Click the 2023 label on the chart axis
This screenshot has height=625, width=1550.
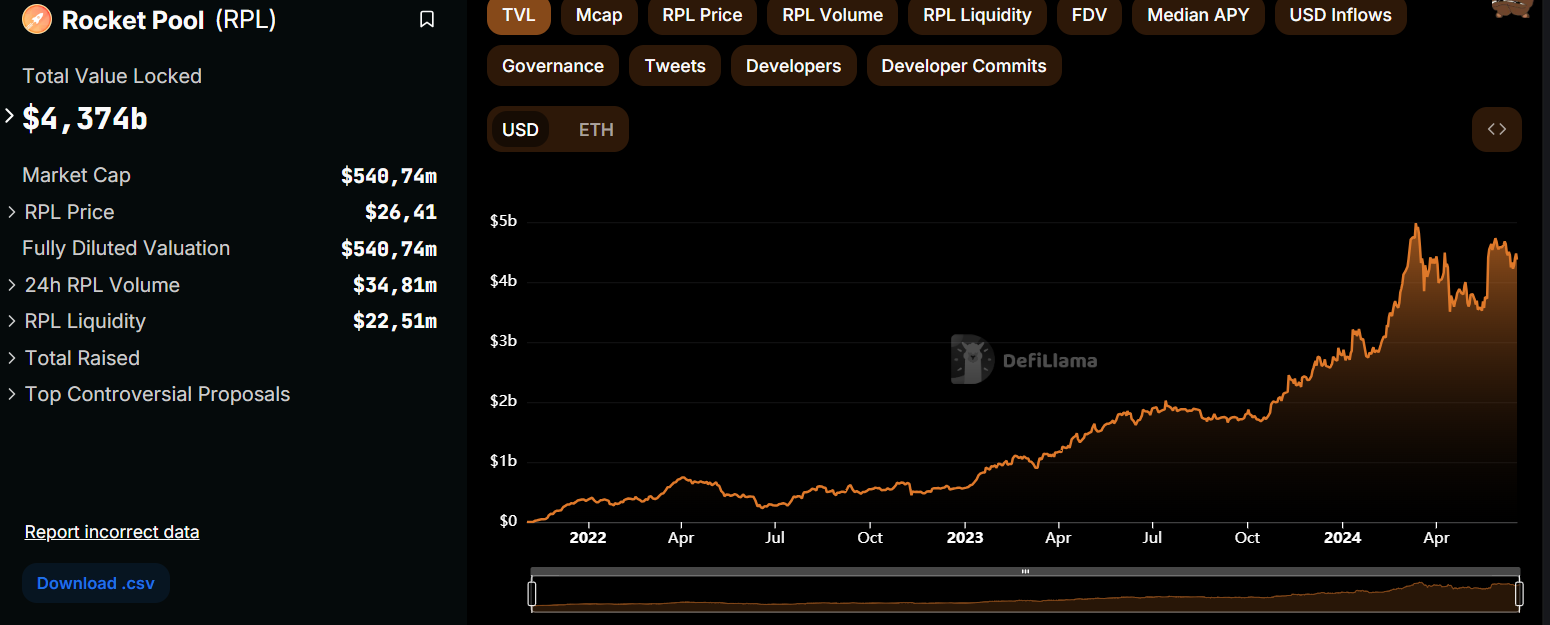tap(965, 537)
